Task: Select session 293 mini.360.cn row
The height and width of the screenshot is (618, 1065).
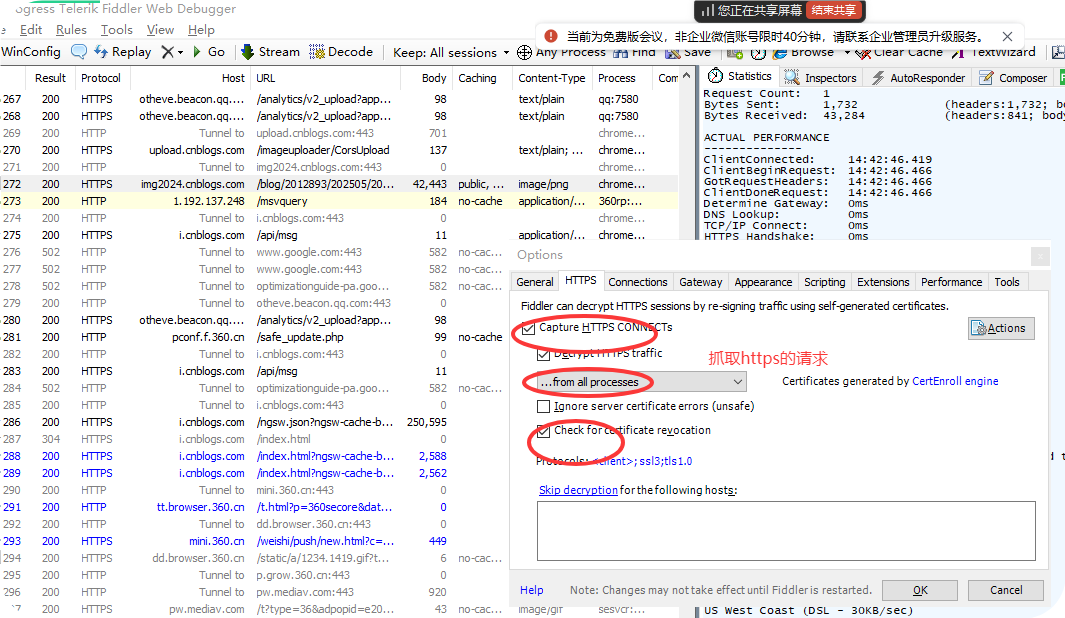Action: coord(338,541)
